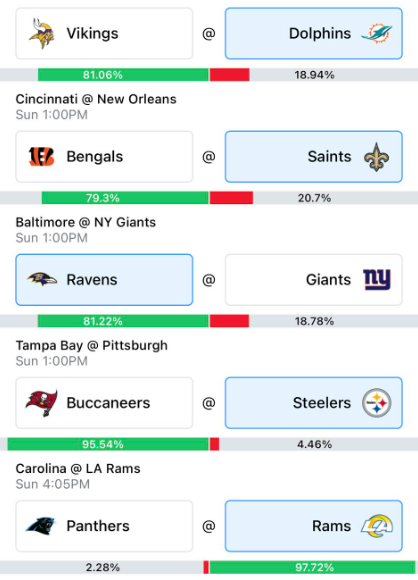Click the 81.06% green pick bar
Screen dimensions: 418x580
(x=123, y=75)
